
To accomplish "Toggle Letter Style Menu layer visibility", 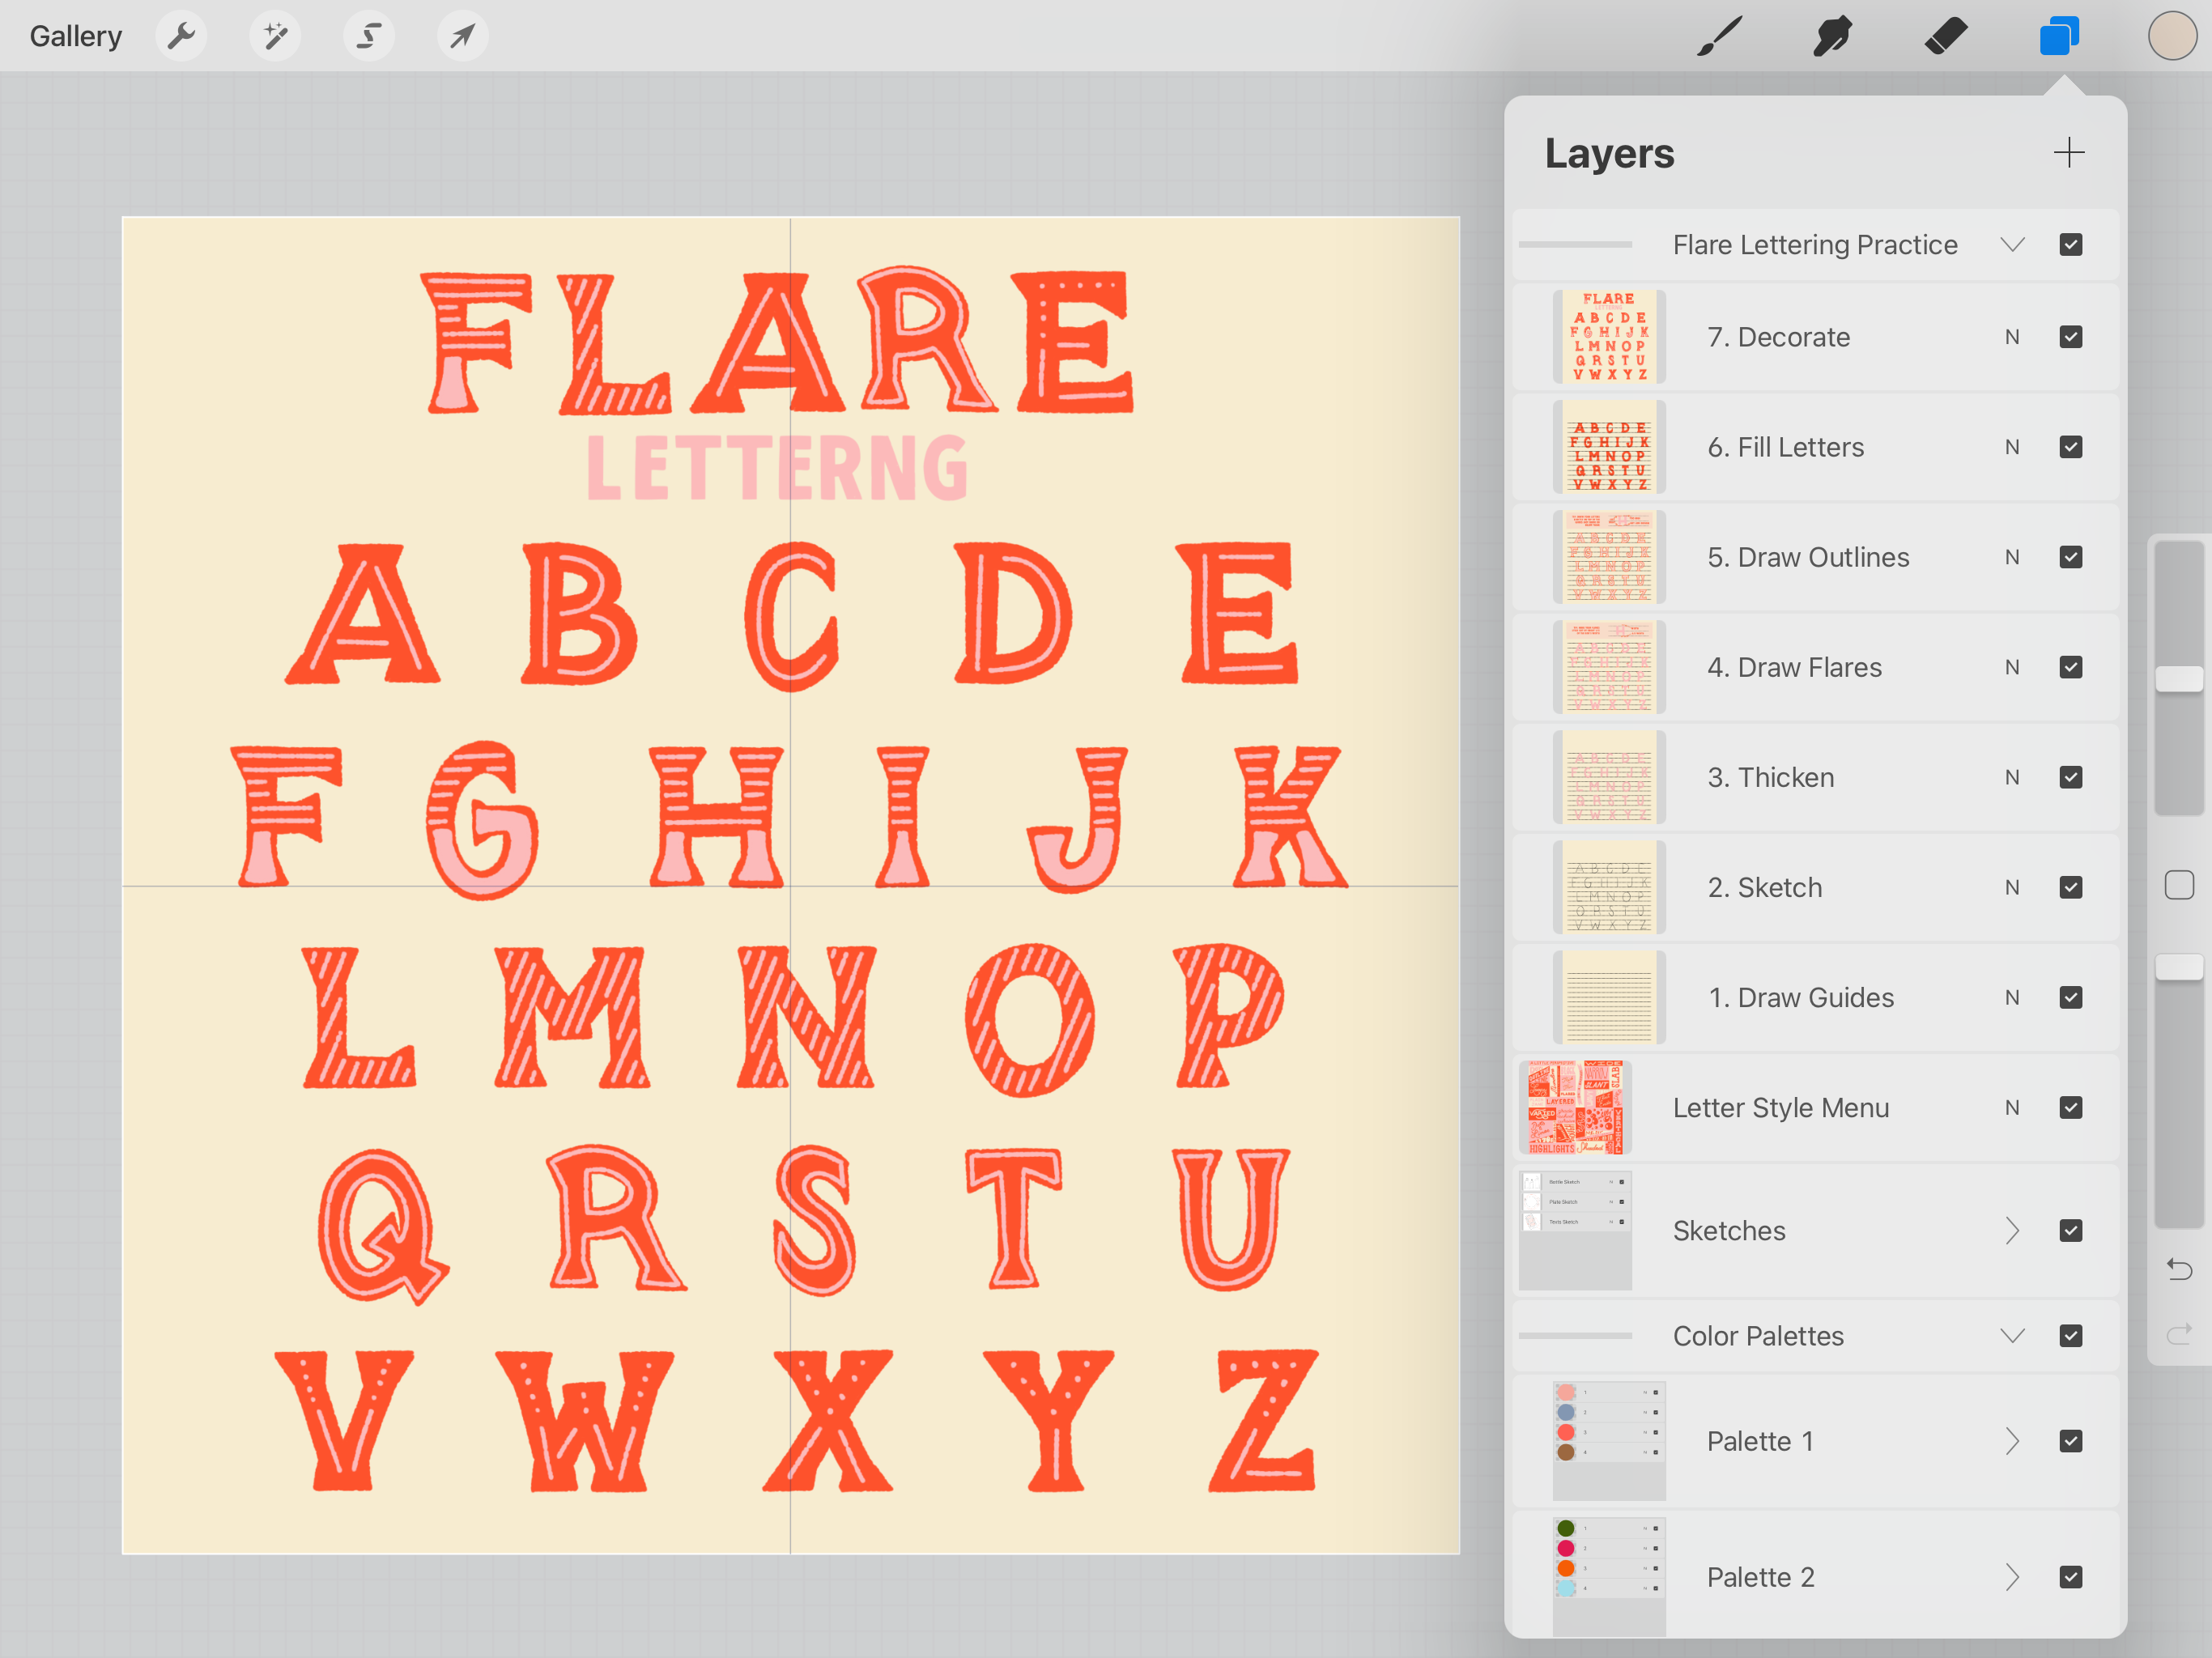I will click(x=2070, y=1107).
